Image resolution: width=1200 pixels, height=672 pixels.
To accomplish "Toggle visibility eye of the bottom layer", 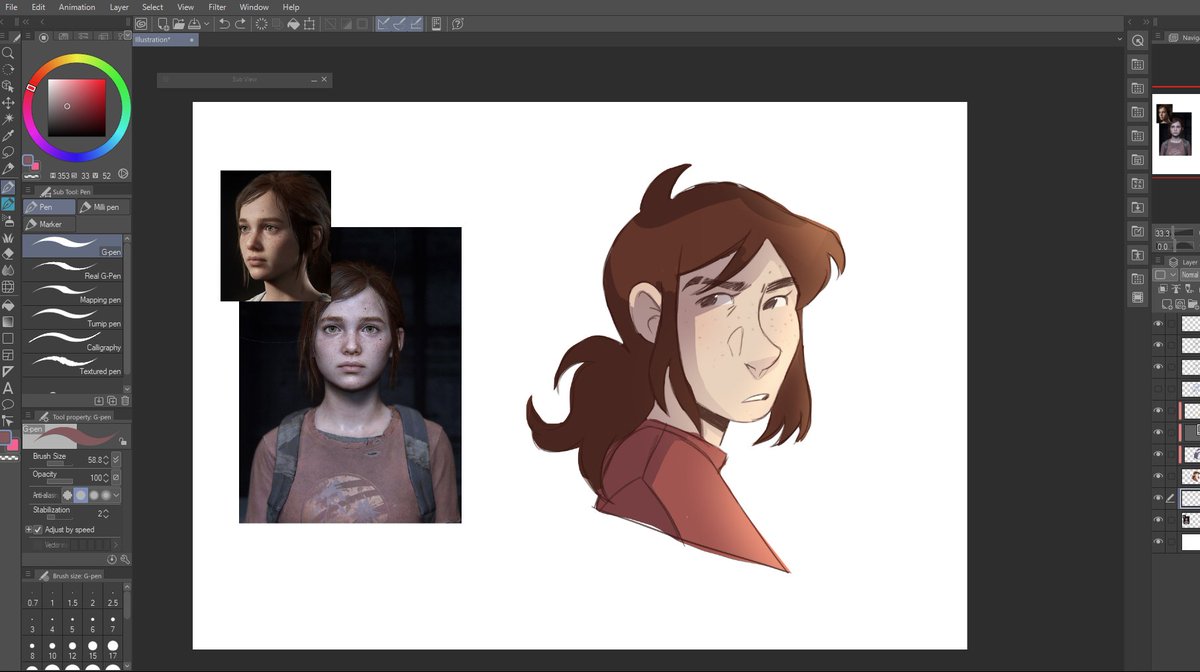I will (1158, 542).
